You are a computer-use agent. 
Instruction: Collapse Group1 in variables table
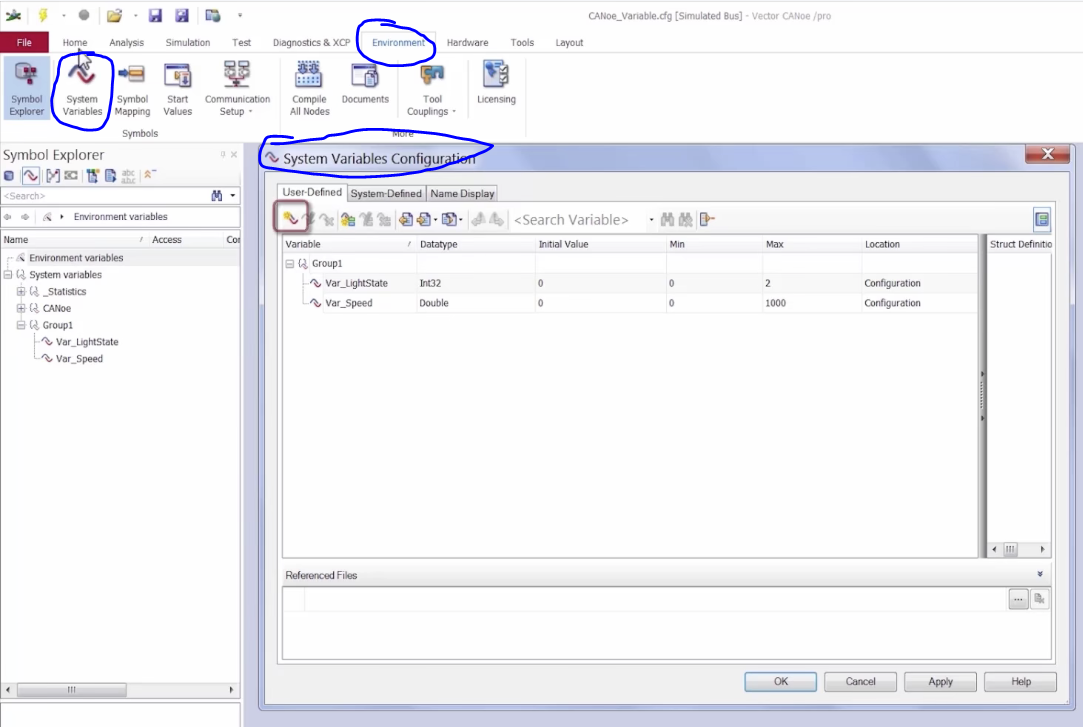tap(290, 264)
